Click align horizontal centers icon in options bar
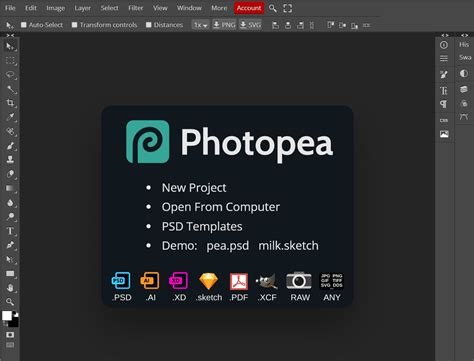474x361 pixels. click(288, 25)
